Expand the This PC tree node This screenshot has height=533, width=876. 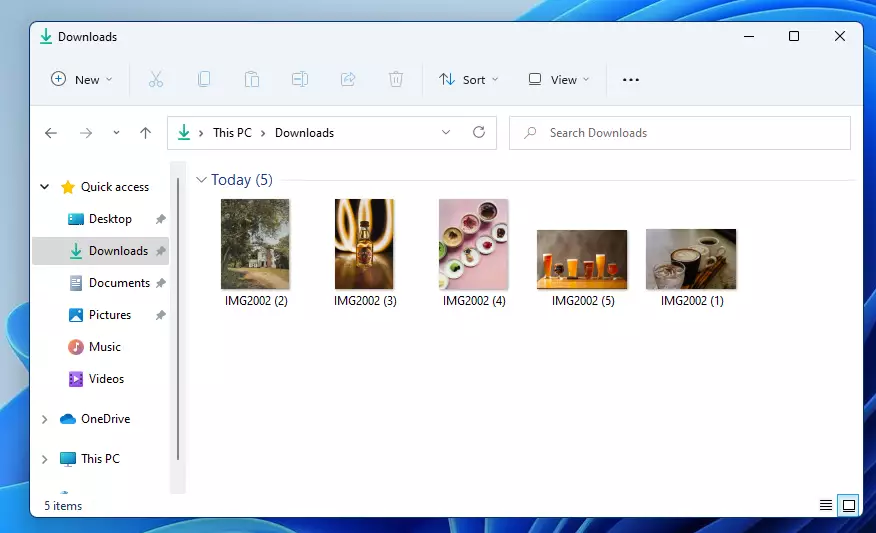point(45,459)
